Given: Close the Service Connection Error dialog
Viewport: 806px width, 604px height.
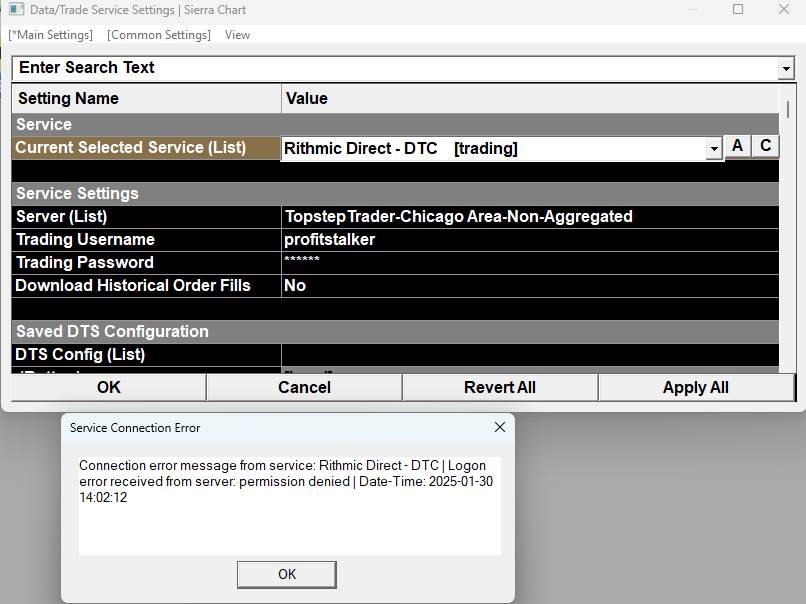Looking at the screenshot, I should (500, 427).
